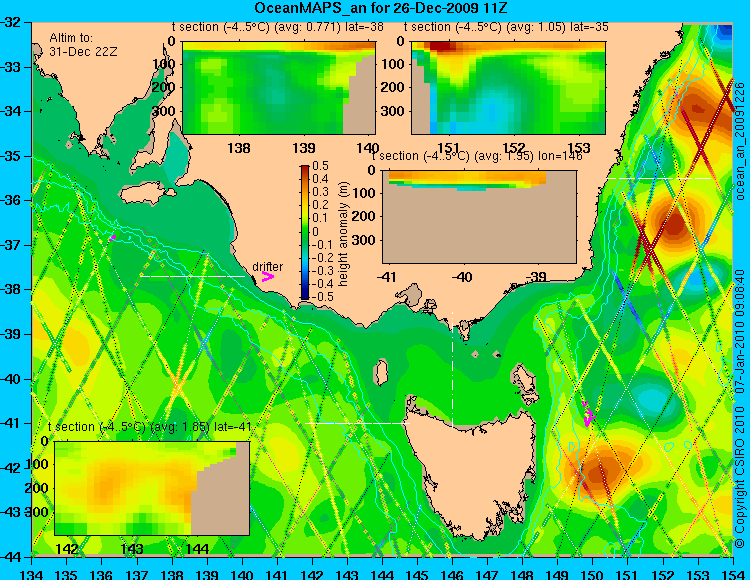The width and height of the screenshot is (750, 580).
Task: Click the "Altim to:" label
Action: tap(71, 38)
